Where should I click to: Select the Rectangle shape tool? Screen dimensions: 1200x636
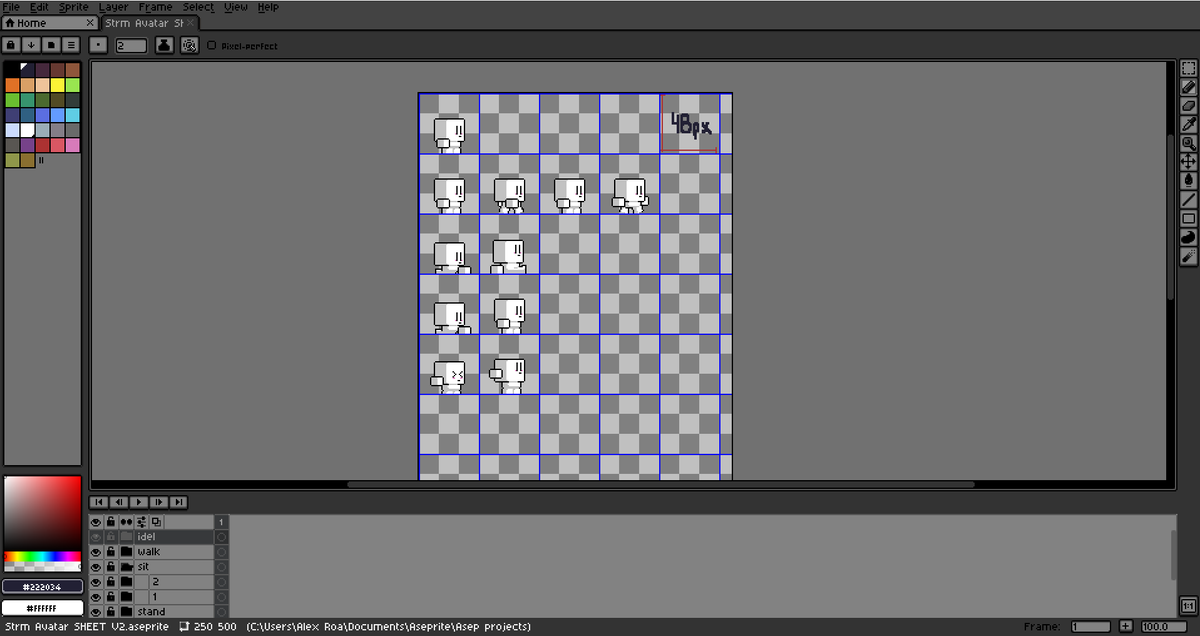coord(1188,219)
